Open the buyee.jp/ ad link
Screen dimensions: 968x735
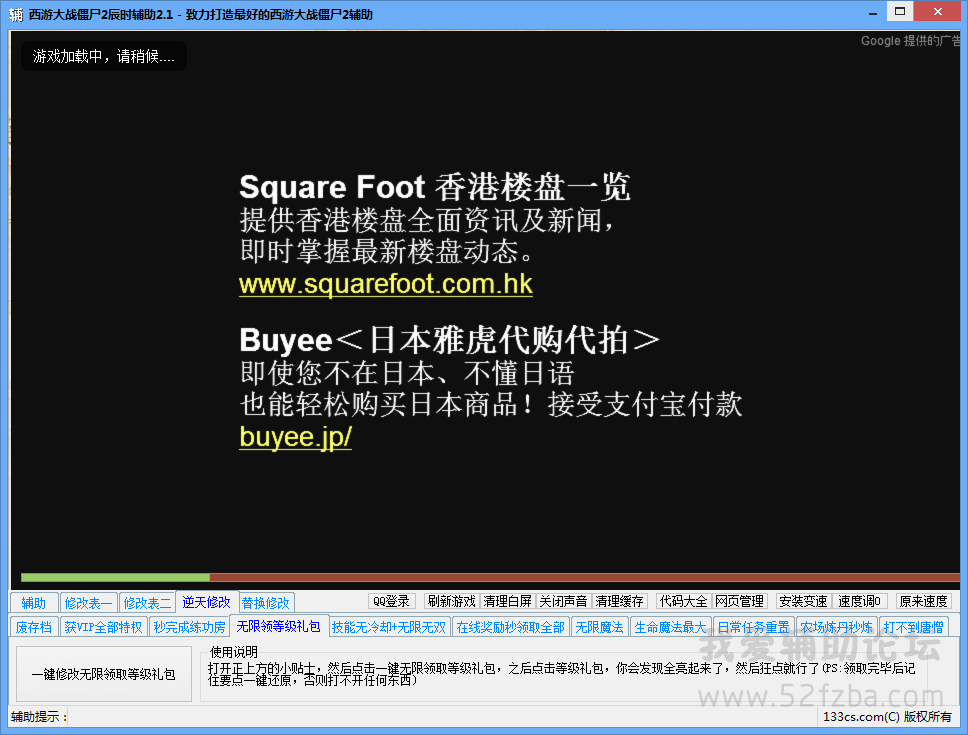(296, 437)
